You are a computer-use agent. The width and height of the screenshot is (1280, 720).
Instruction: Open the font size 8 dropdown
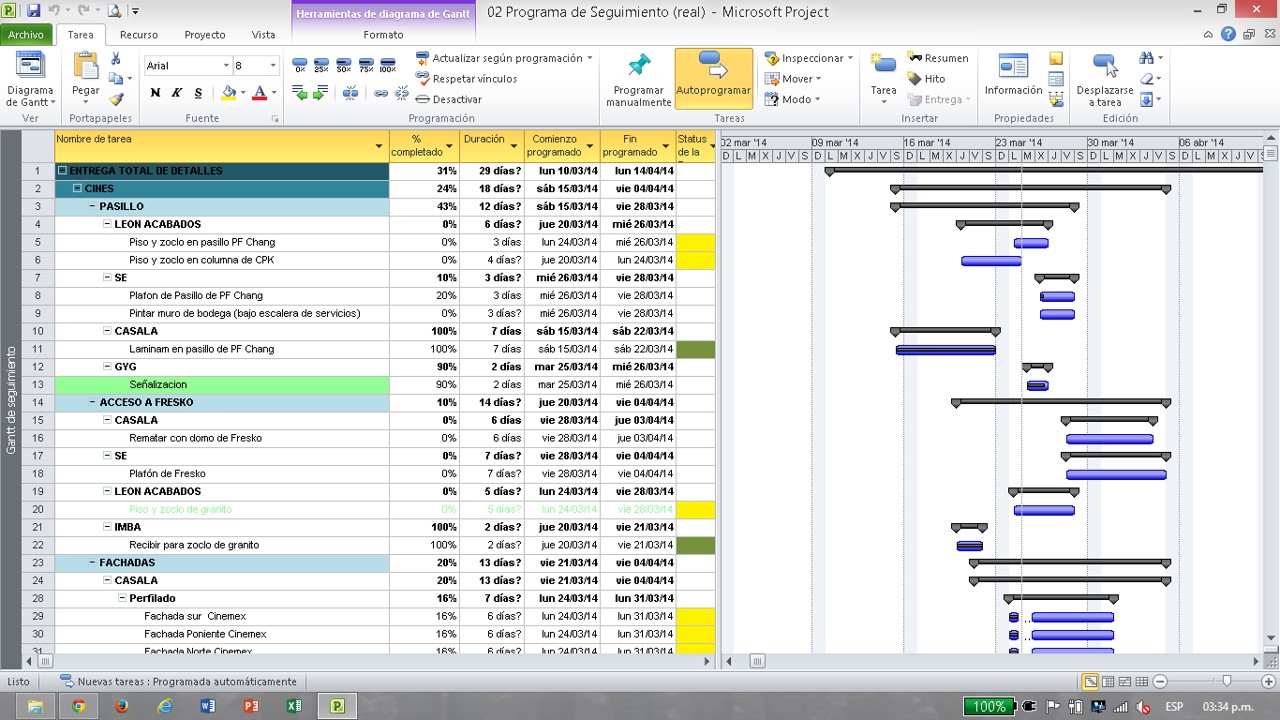pyautogui.click(x=273, y=66)
